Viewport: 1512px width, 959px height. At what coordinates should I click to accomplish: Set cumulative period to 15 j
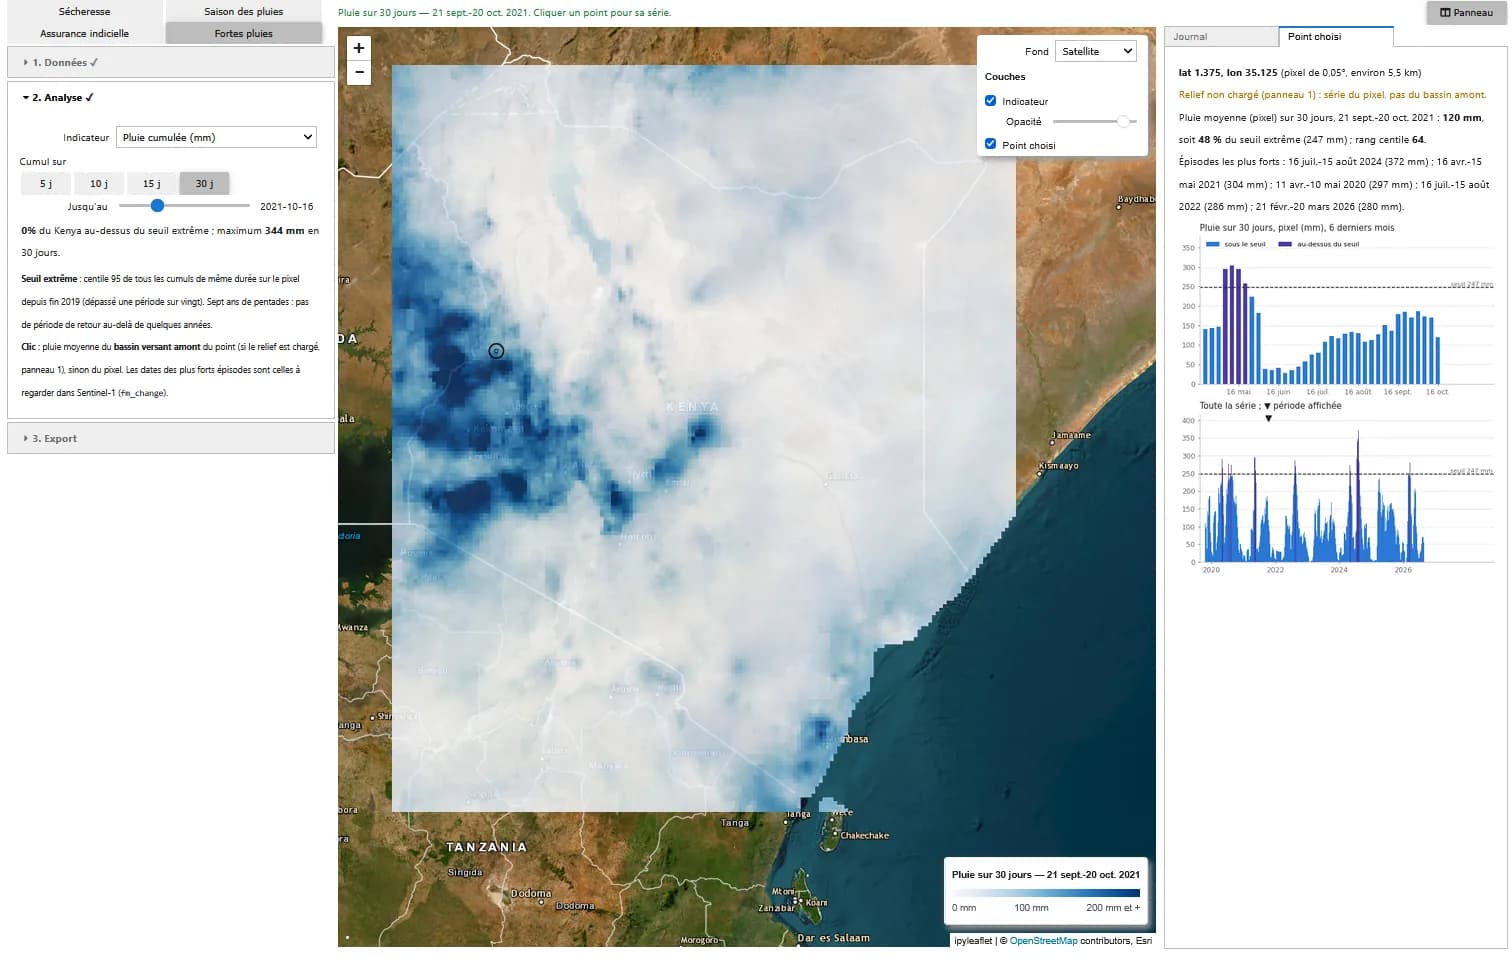tap(151, 184)
